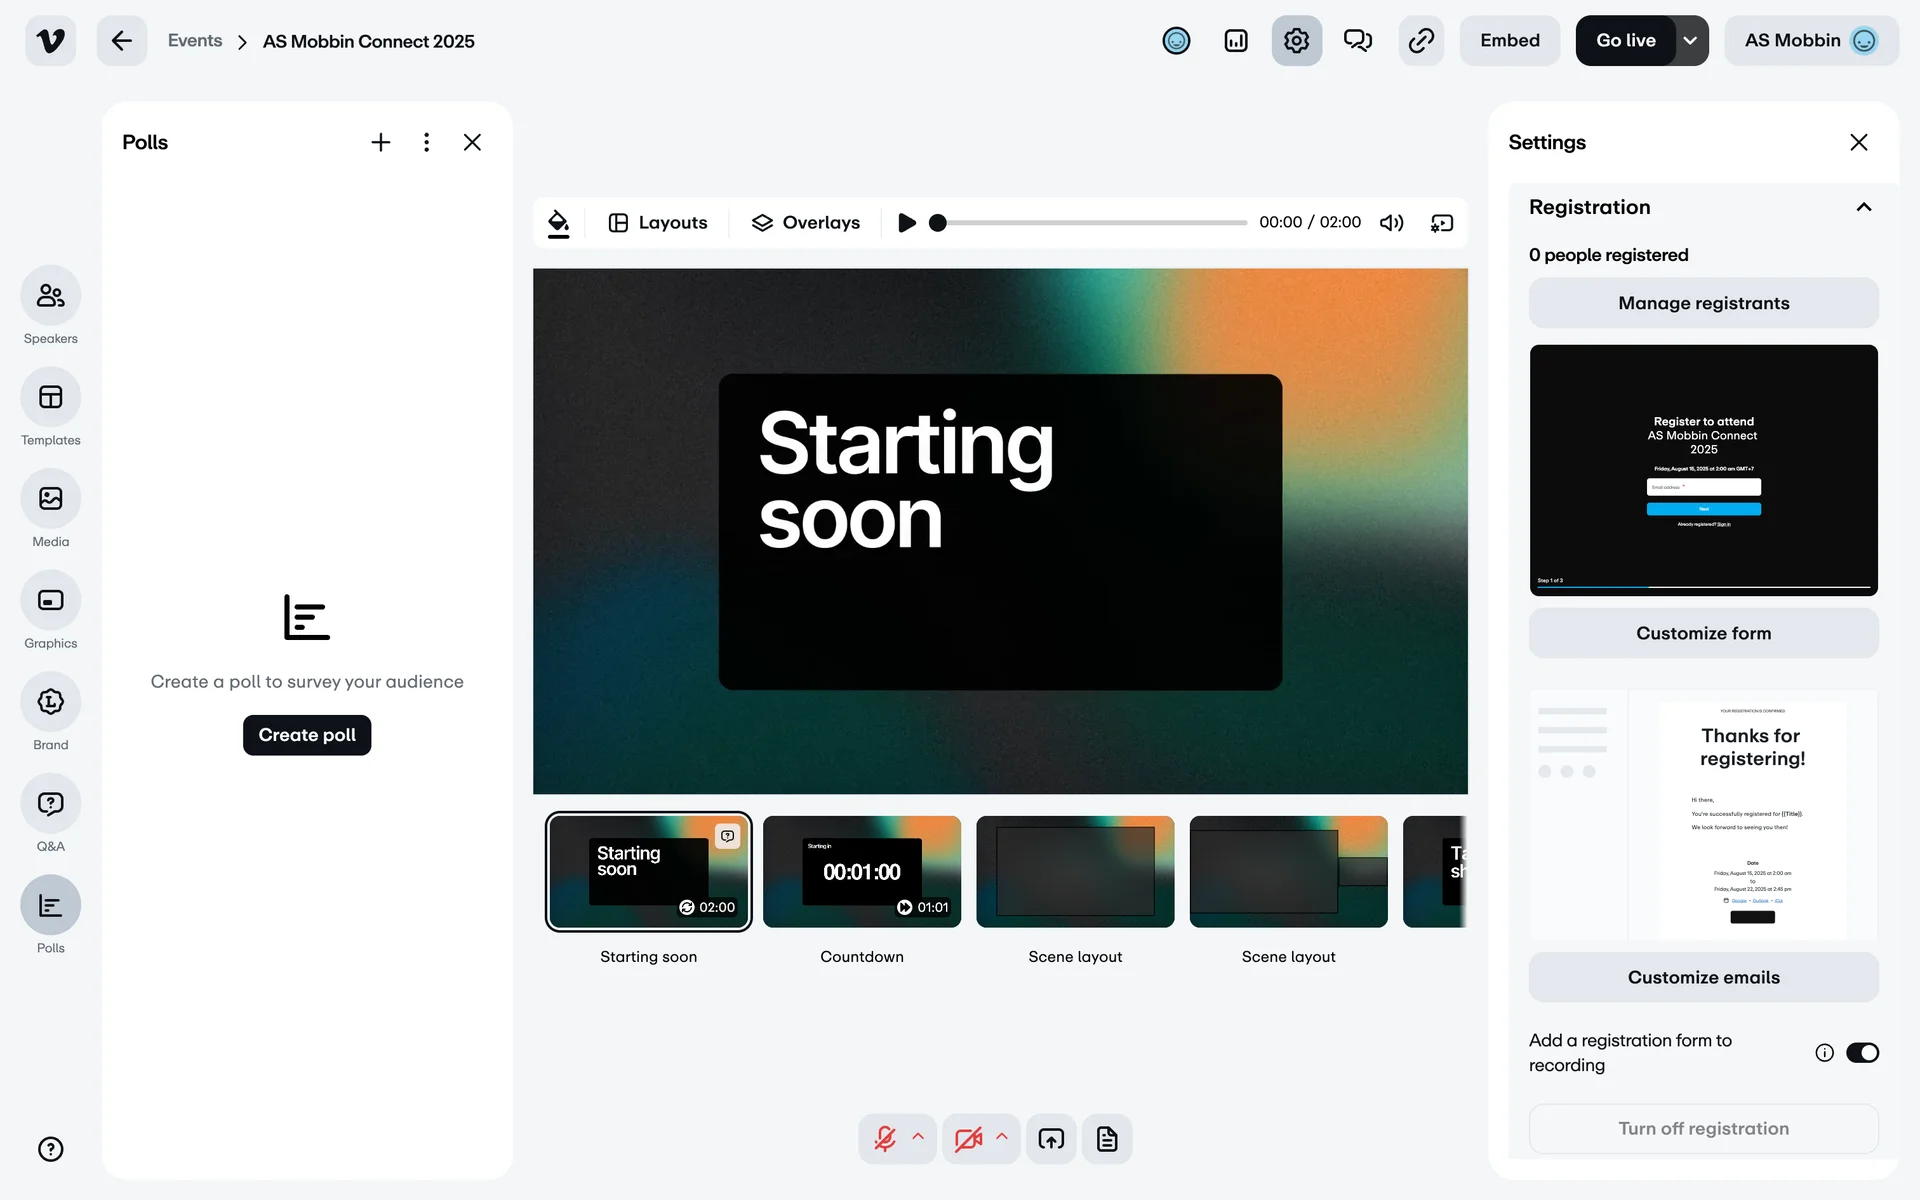The image size is (1920, 1200).
Task: Open the Layouts menu
Action: click(x=658, y=222)
